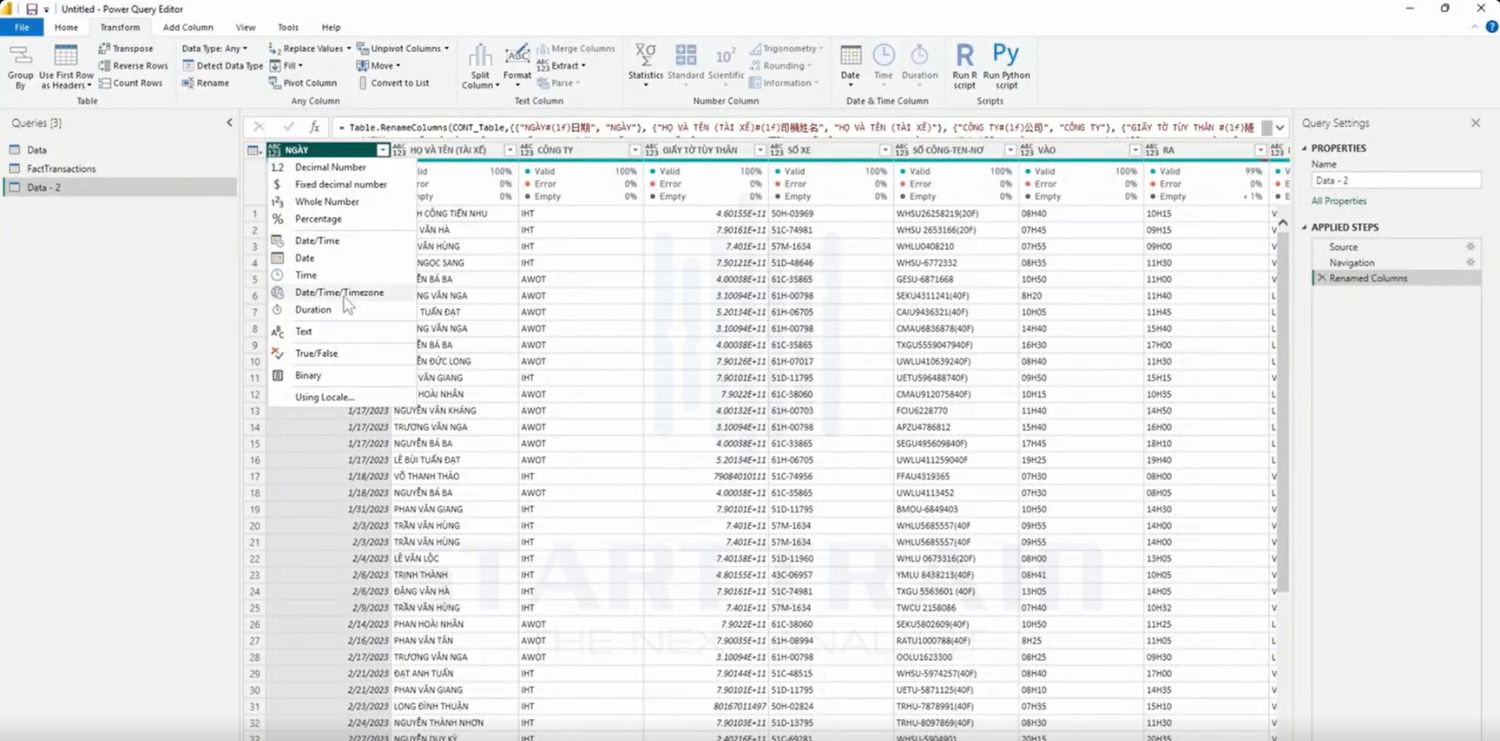Open the Replace Values dropdown
The height and width of the screenshot is (741, 1500).
[x=310, y=48]
